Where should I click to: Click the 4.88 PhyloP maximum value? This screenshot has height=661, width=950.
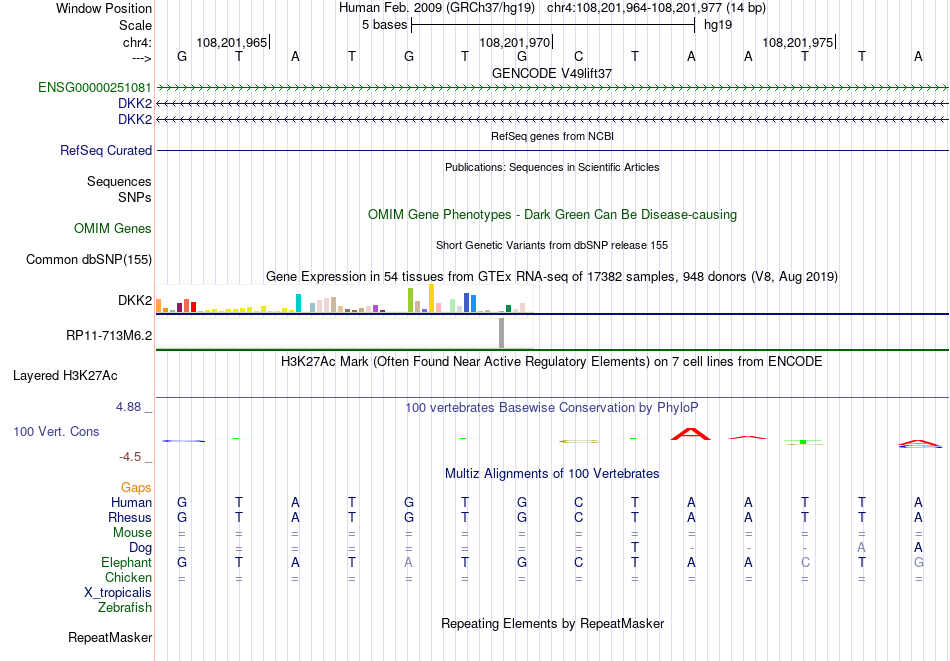(x=128, y=407)
